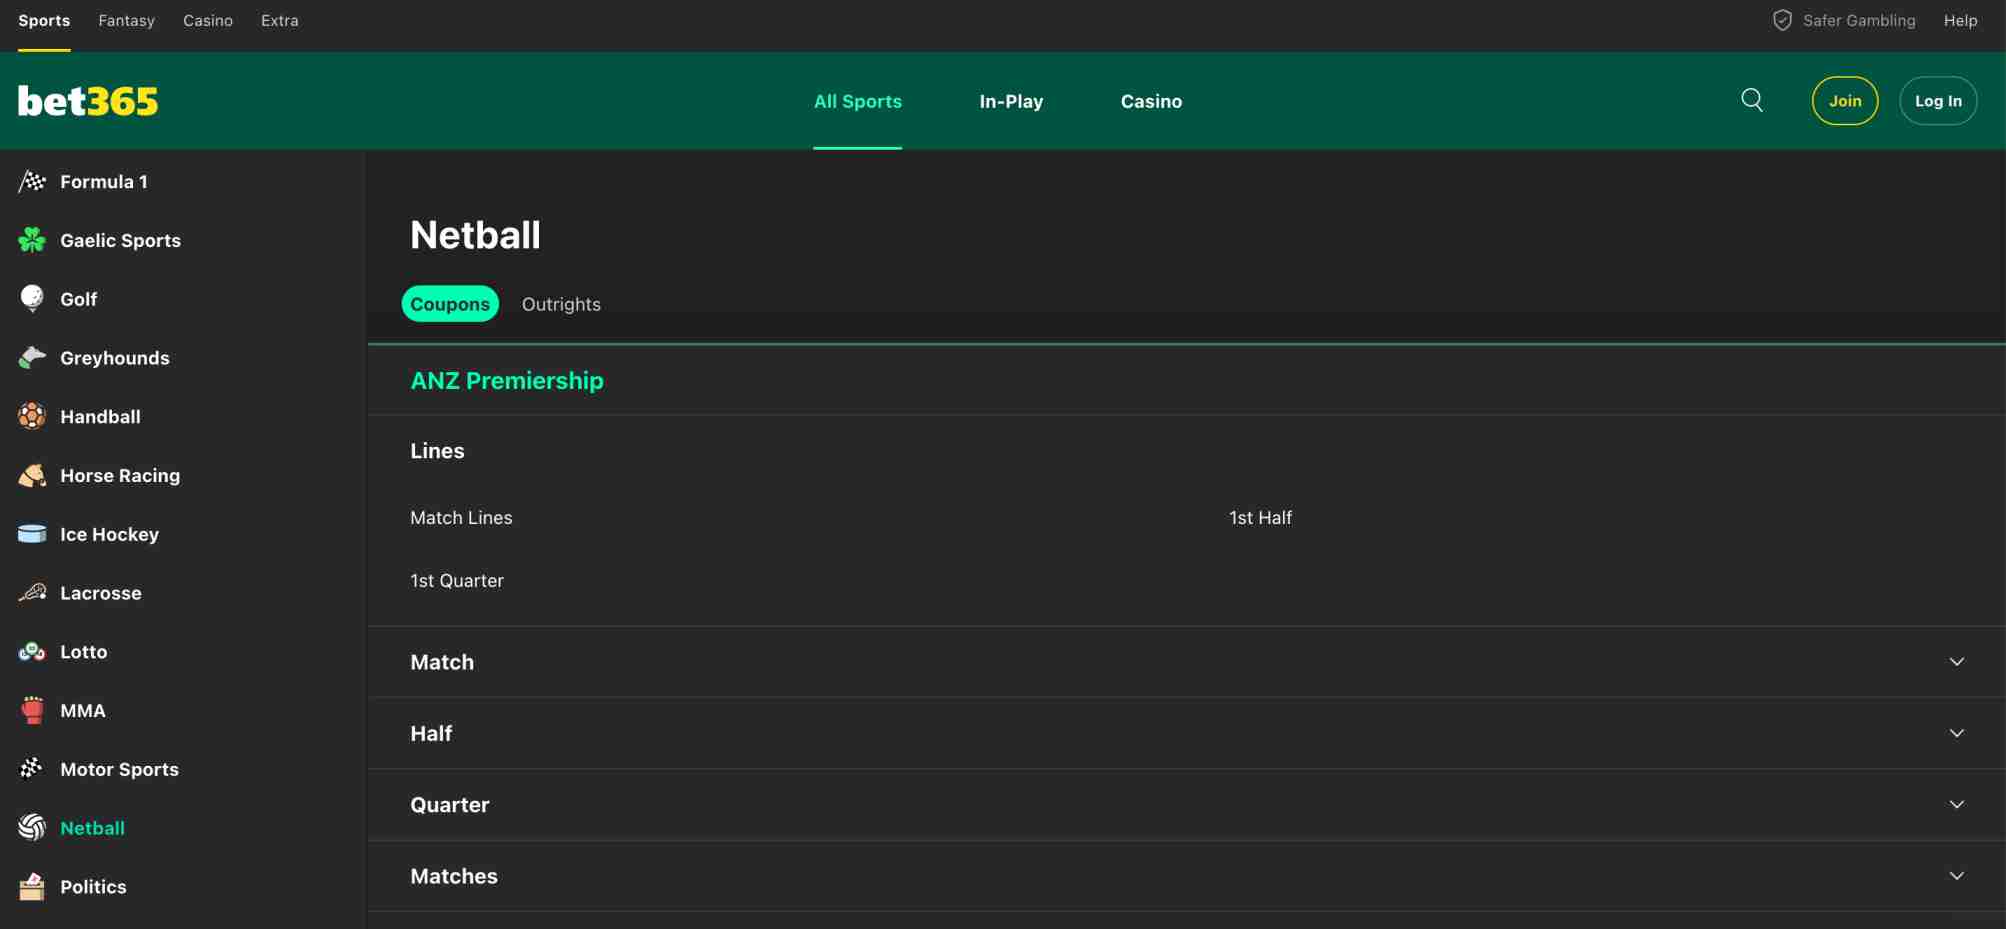Select Politics in the sidebar
Screen dimensions: 2006x929
tap(93, 887)
